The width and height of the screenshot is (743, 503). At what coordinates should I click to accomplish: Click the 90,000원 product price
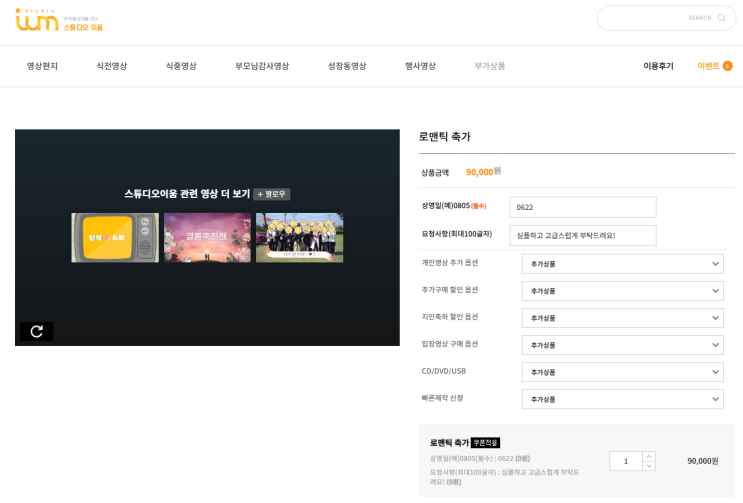(x=483, y=171)
